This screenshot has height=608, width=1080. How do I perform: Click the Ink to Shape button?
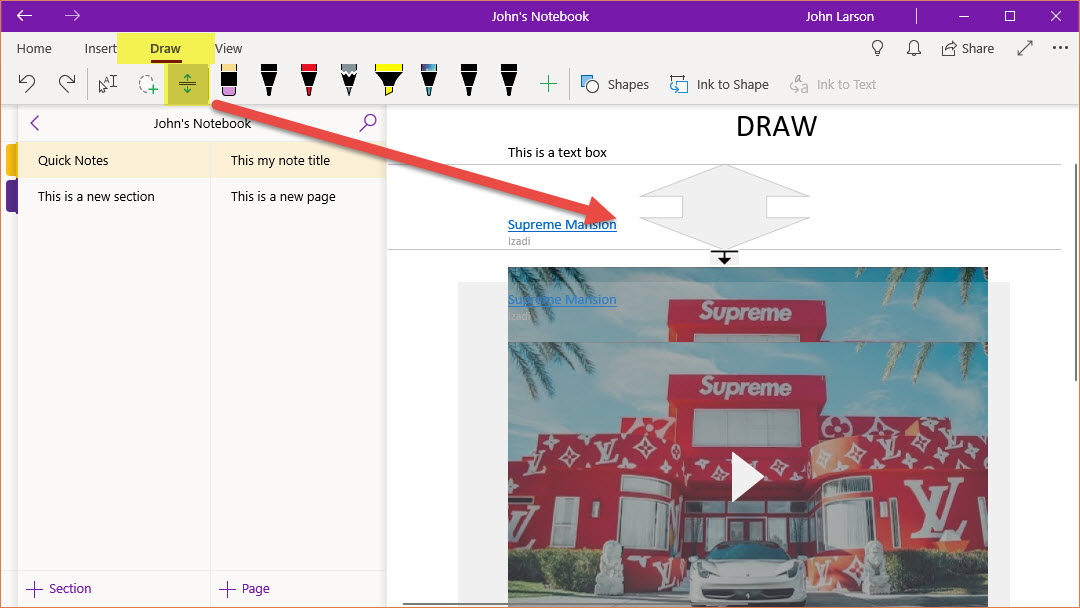[x=719, y=84]
